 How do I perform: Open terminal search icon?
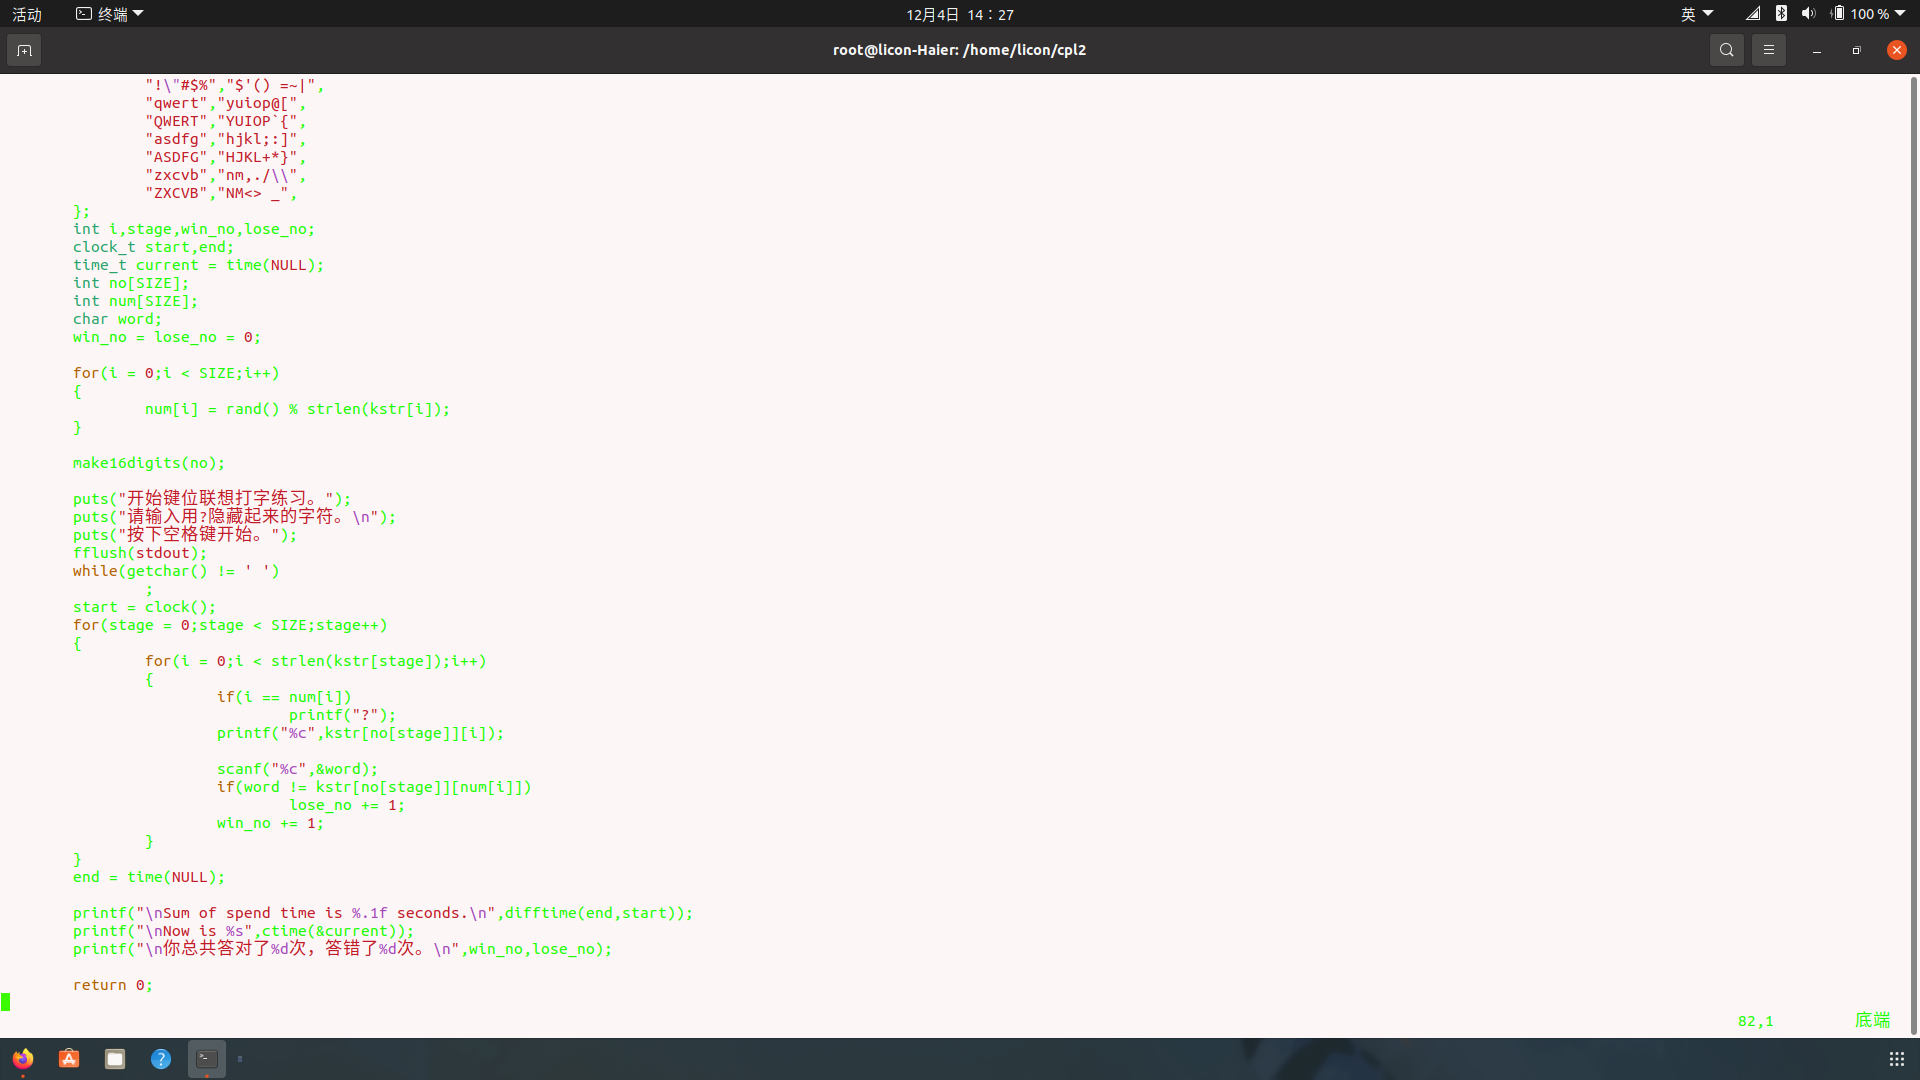click(1726, 50)
